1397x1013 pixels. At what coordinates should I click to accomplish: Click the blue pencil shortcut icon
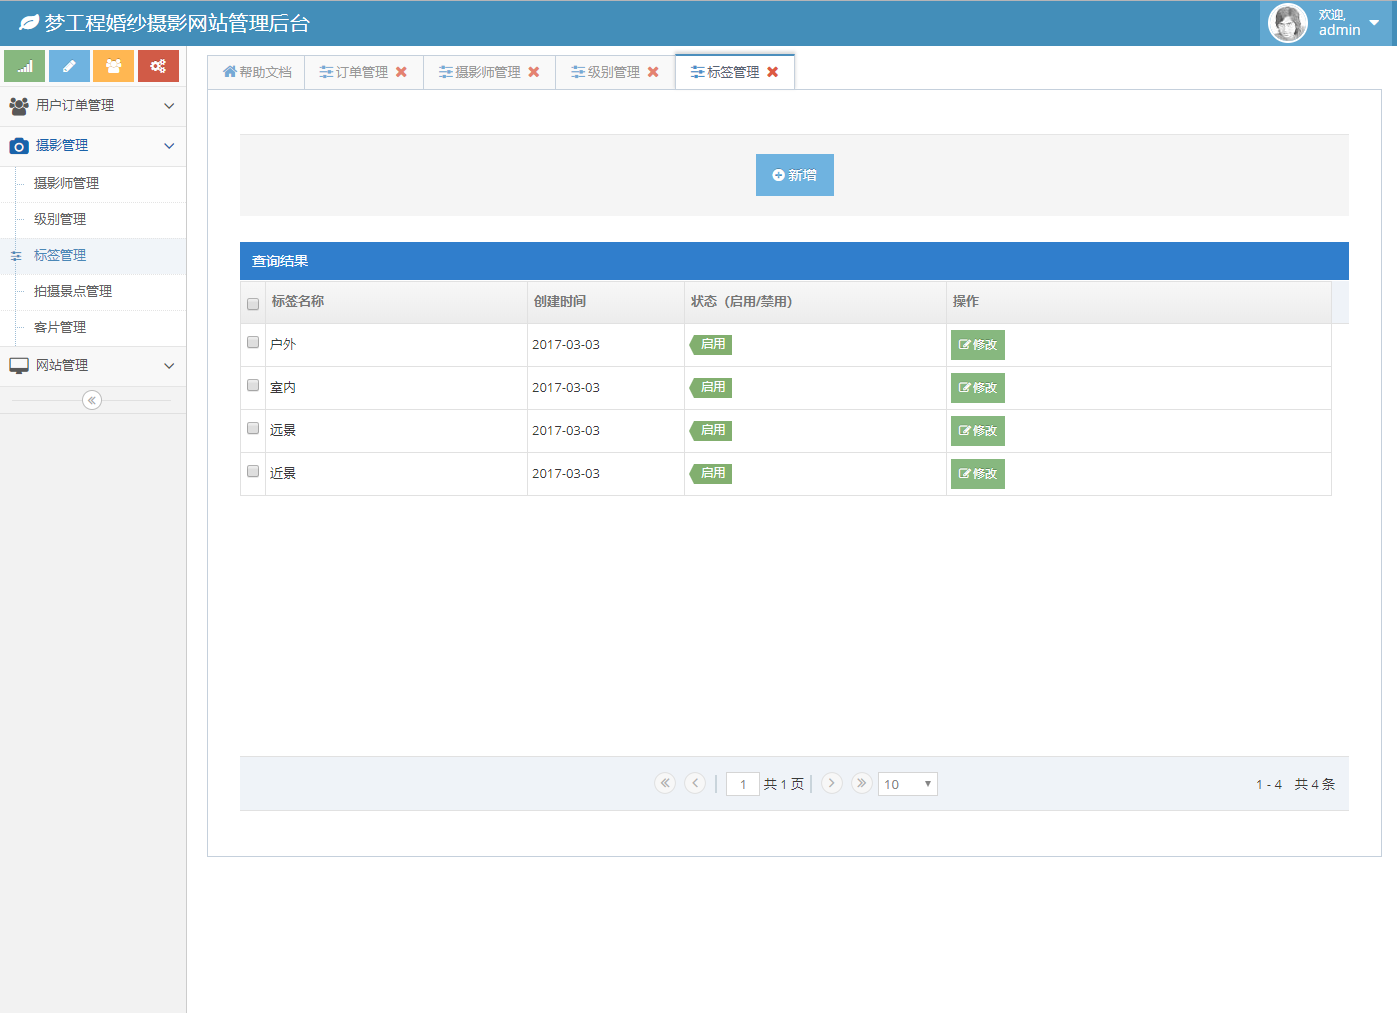pyautogui.click(x=69, y=66)
